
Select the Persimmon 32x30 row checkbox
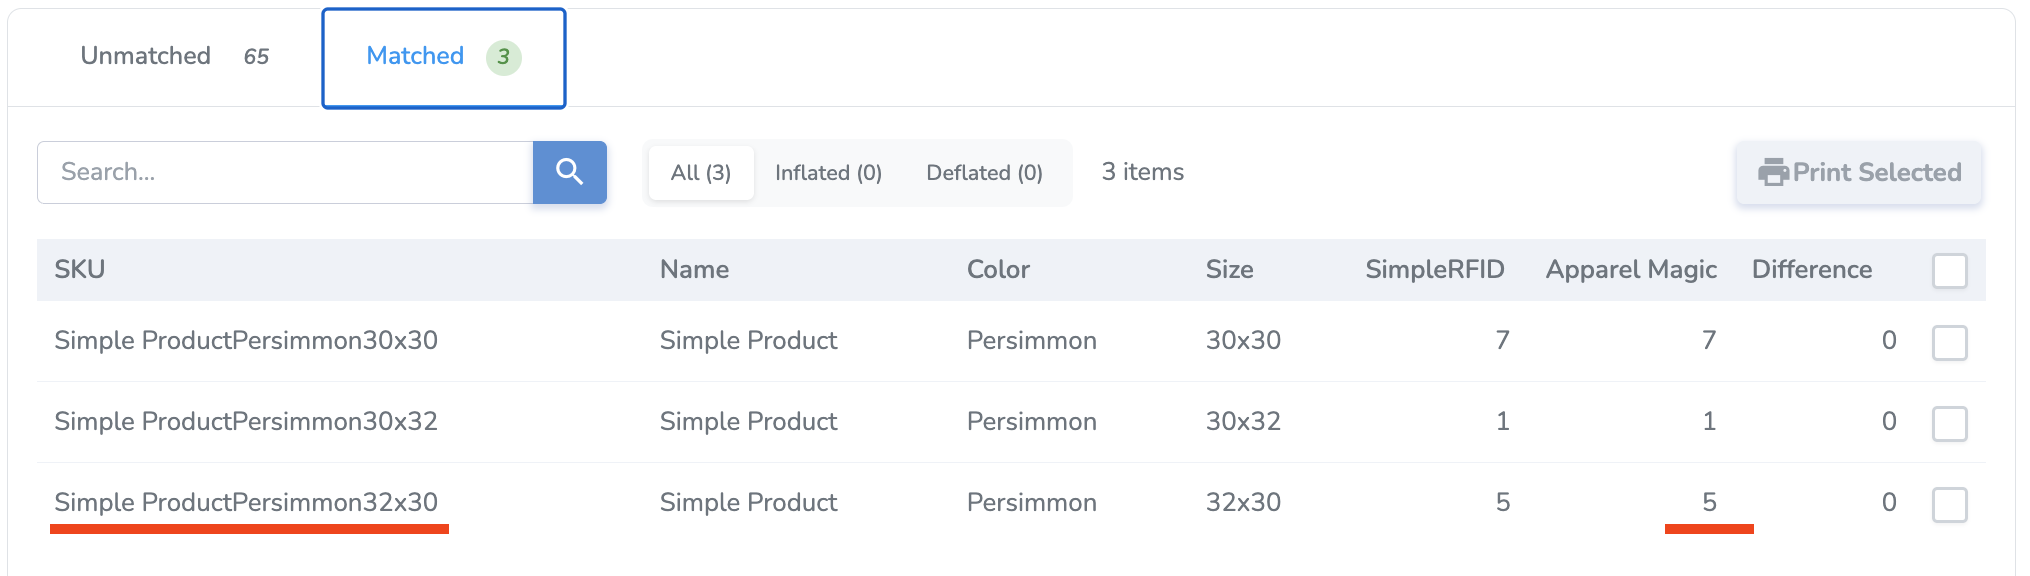click(x=1949, y=504)
